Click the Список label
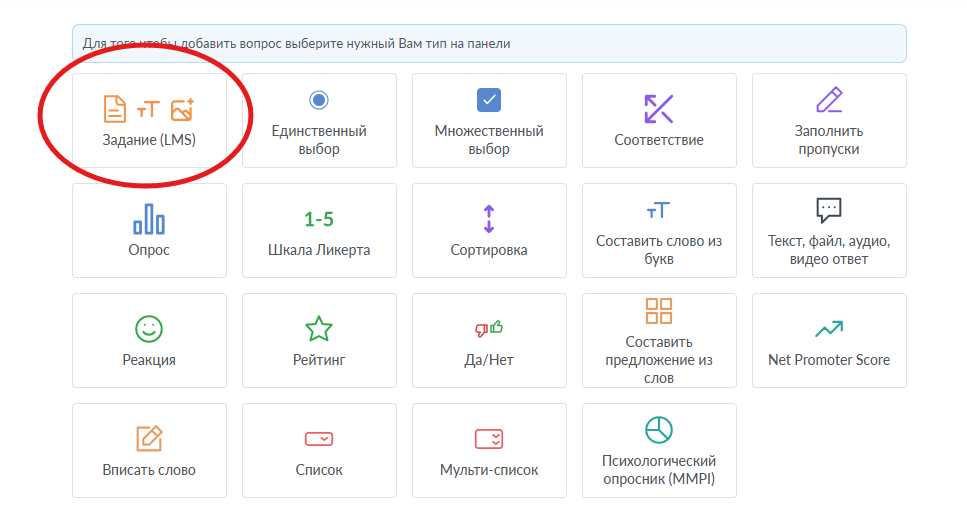Screen dimensions: 967x512 pyautogui.click(x=319, y=470)
